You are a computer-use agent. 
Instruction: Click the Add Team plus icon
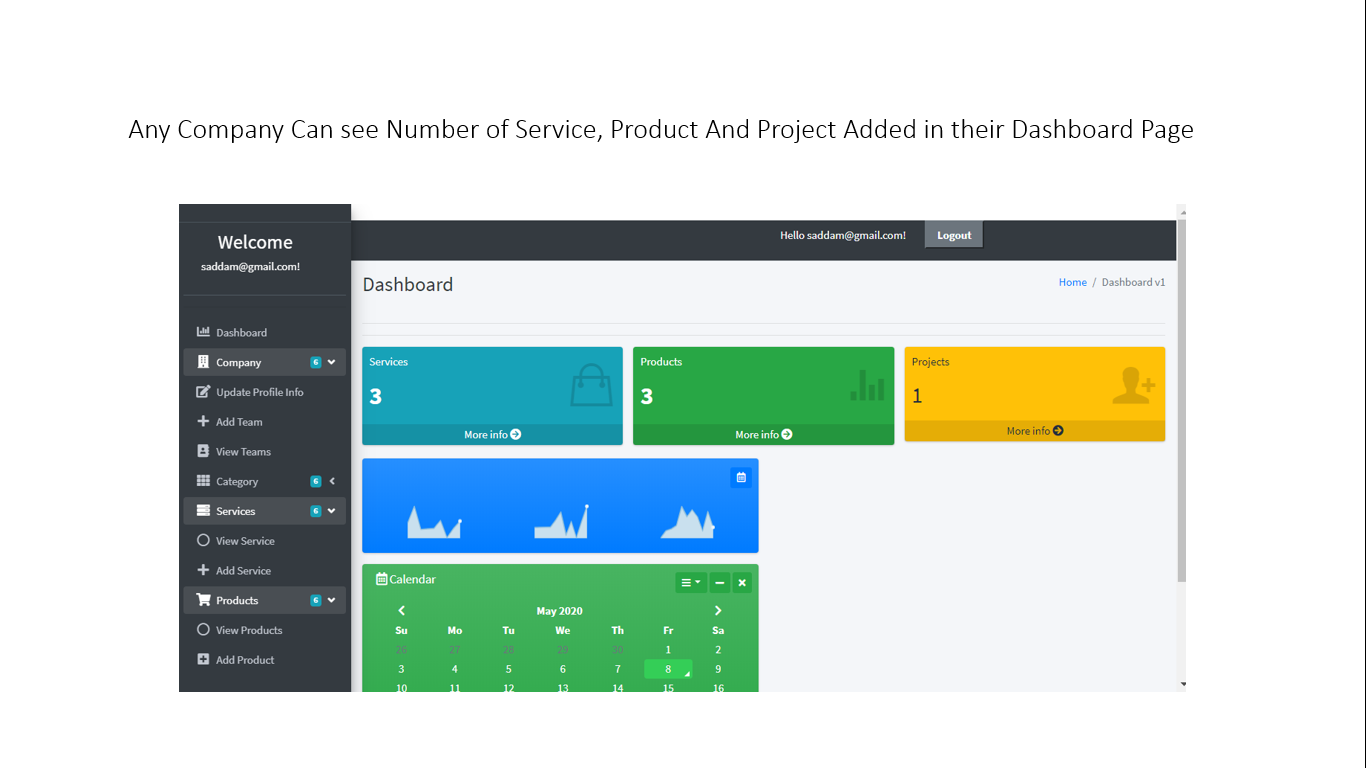[203, 421]
